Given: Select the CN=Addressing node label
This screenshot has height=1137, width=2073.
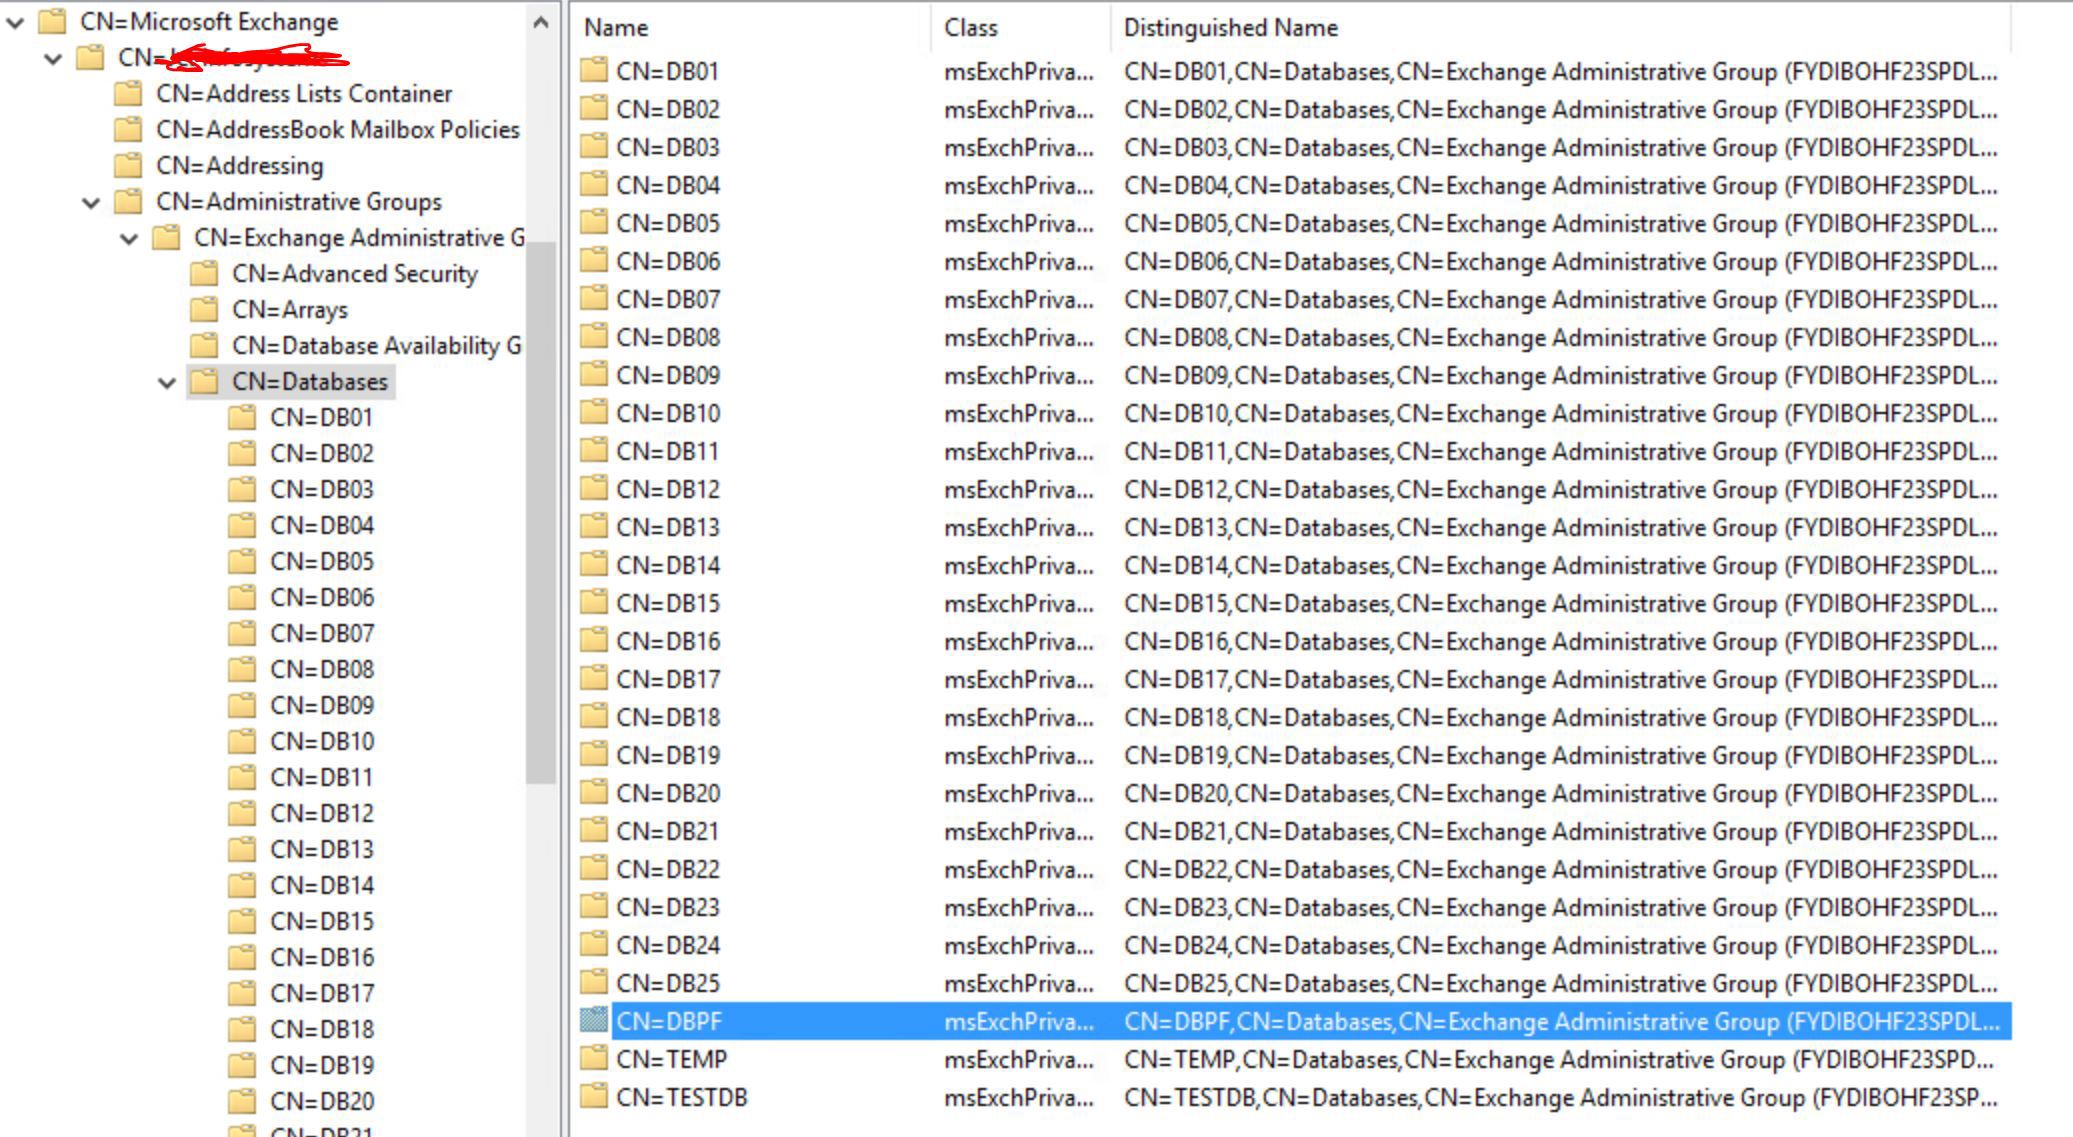Looking at the screenshot, I should click(239, 166).
